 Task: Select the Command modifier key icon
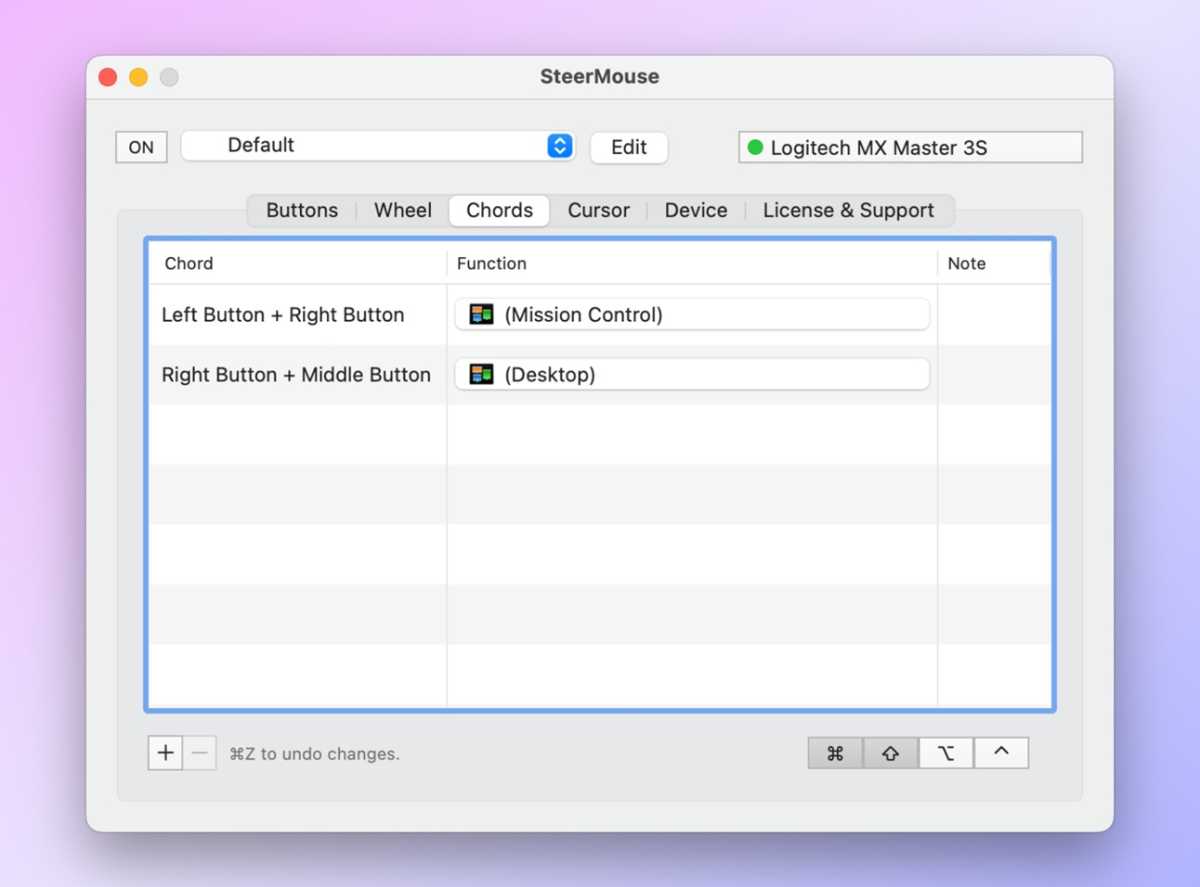836,753
